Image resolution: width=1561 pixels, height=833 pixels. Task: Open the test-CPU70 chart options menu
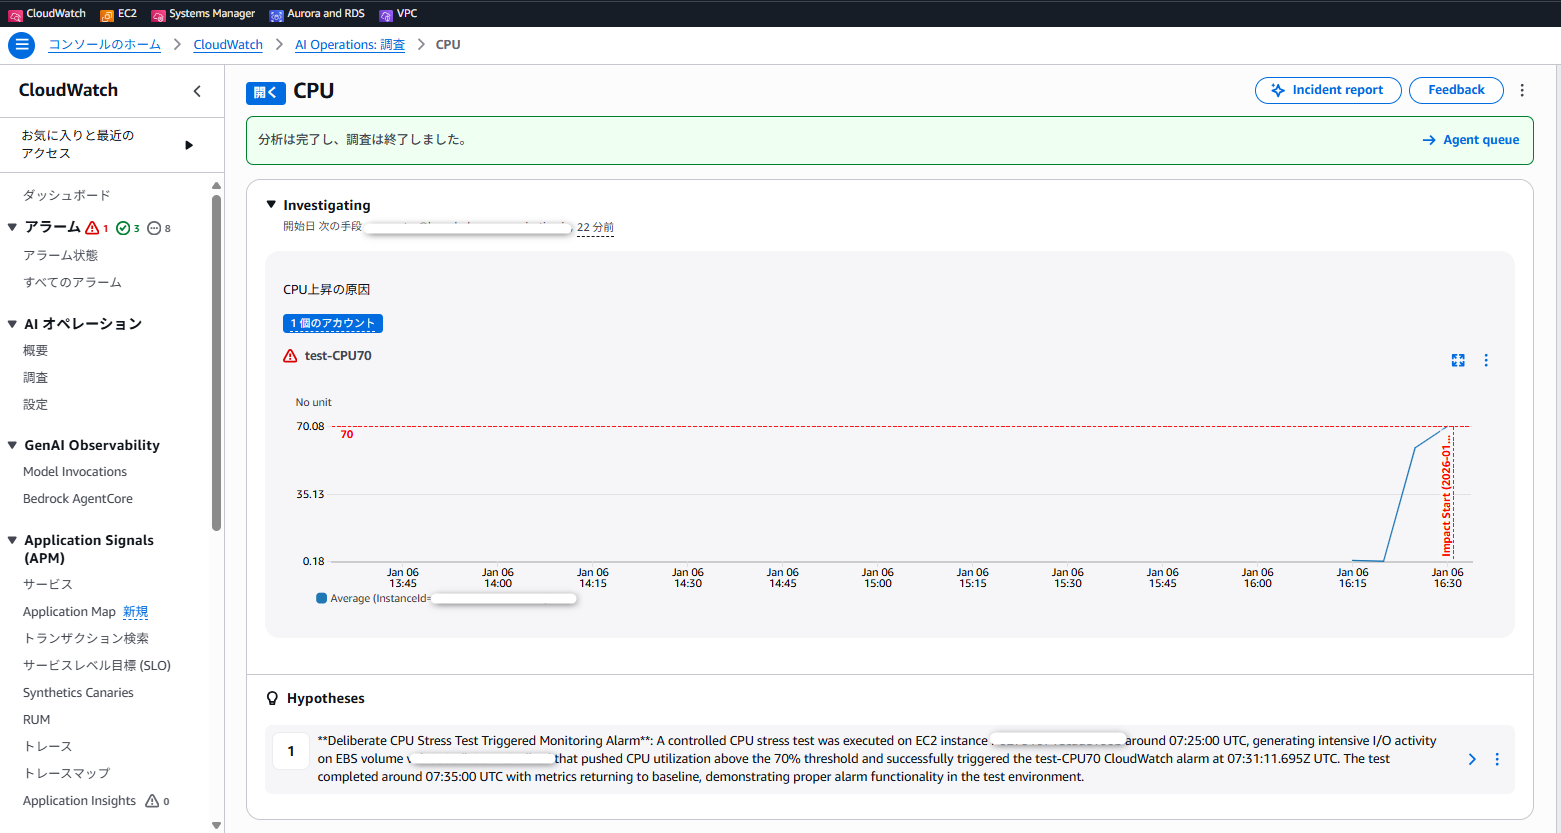coord(1486,360)
